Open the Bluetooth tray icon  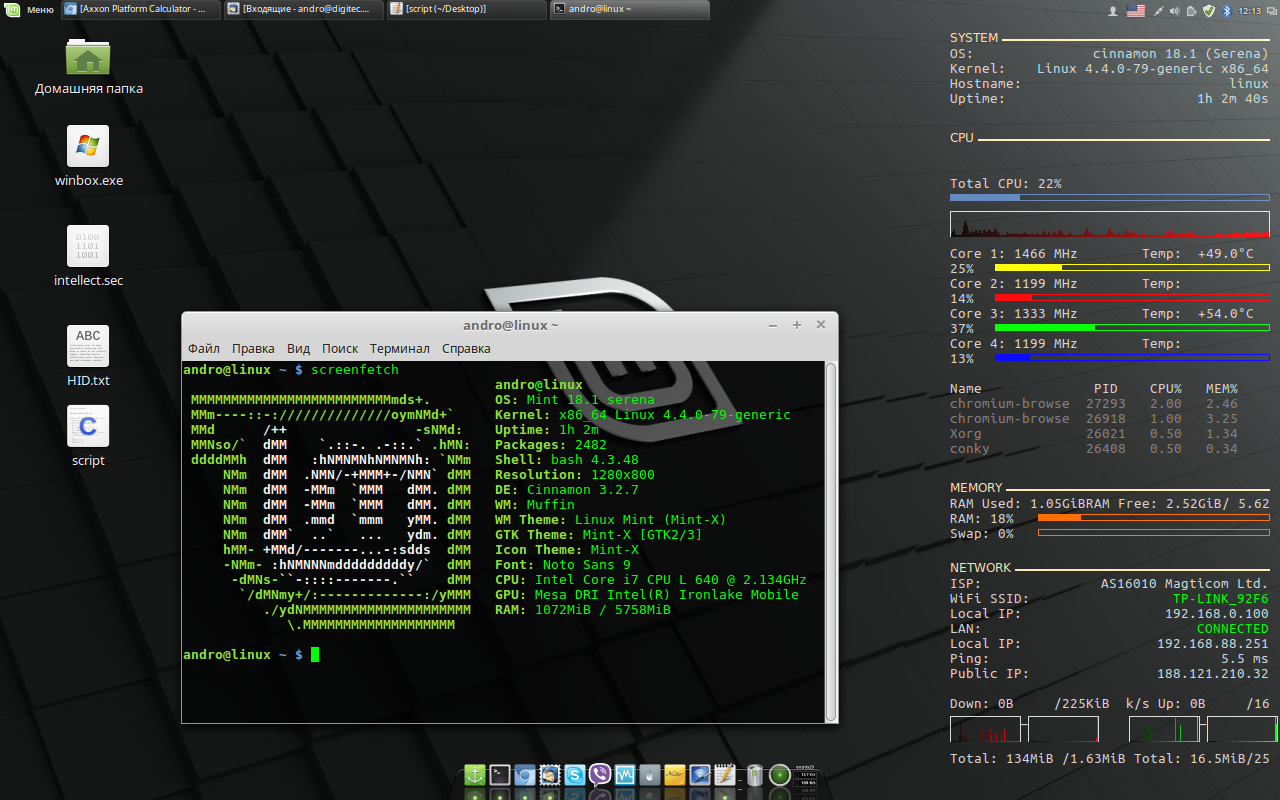1227,10
